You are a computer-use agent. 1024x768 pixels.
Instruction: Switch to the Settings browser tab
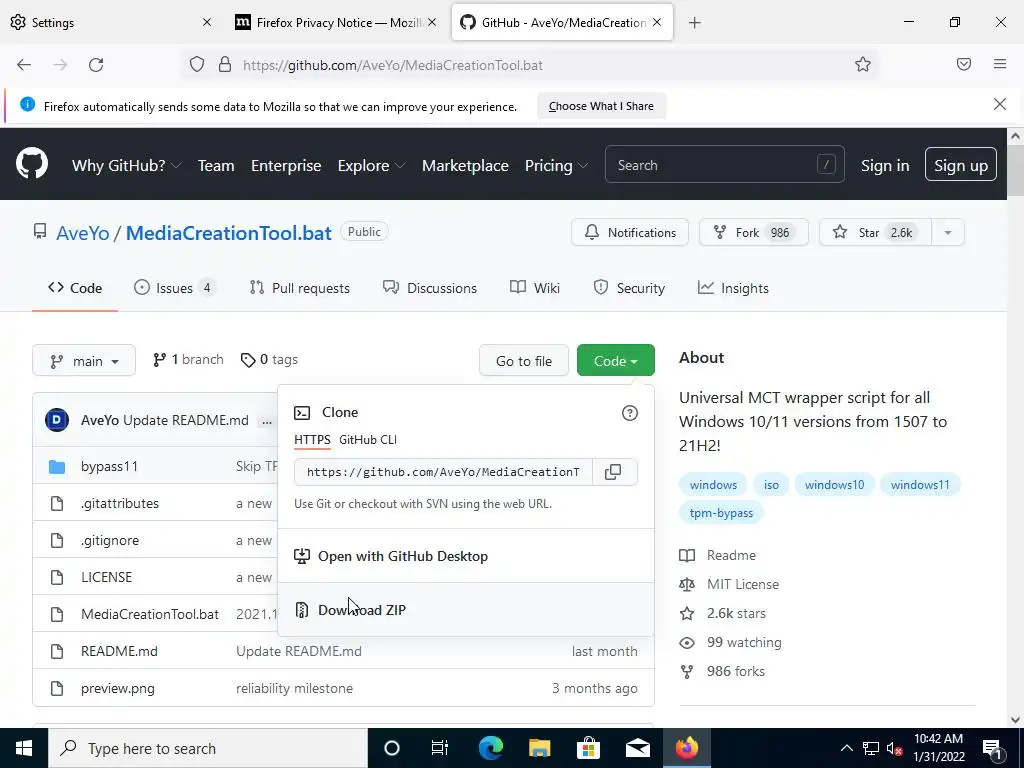[111, 22]
